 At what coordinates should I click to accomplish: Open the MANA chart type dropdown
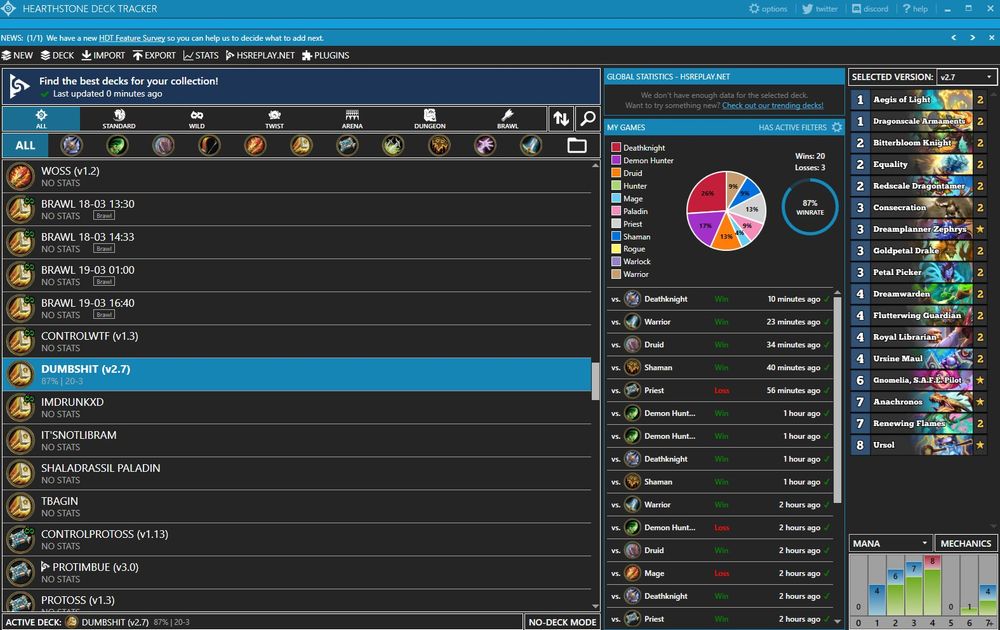click(890, 543)
